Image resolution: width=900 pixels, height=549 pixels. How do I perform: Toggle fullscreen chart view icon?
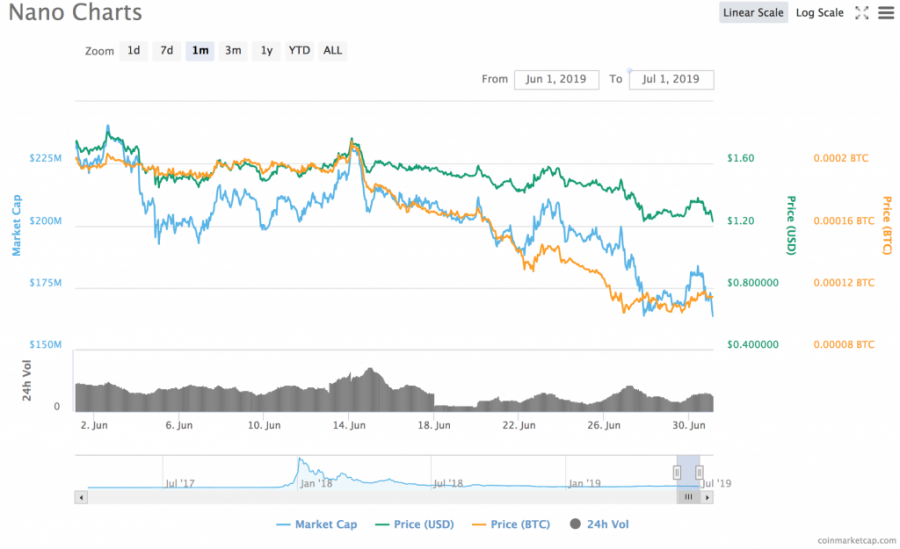[862, 13]
